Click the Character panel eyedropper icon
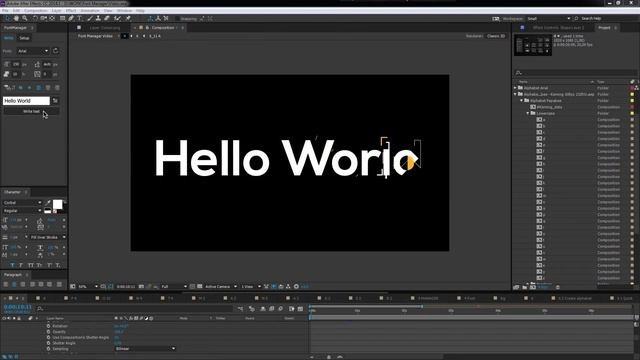Image resolution: width=640 pixels, height=360 pixels. point(48,202)
